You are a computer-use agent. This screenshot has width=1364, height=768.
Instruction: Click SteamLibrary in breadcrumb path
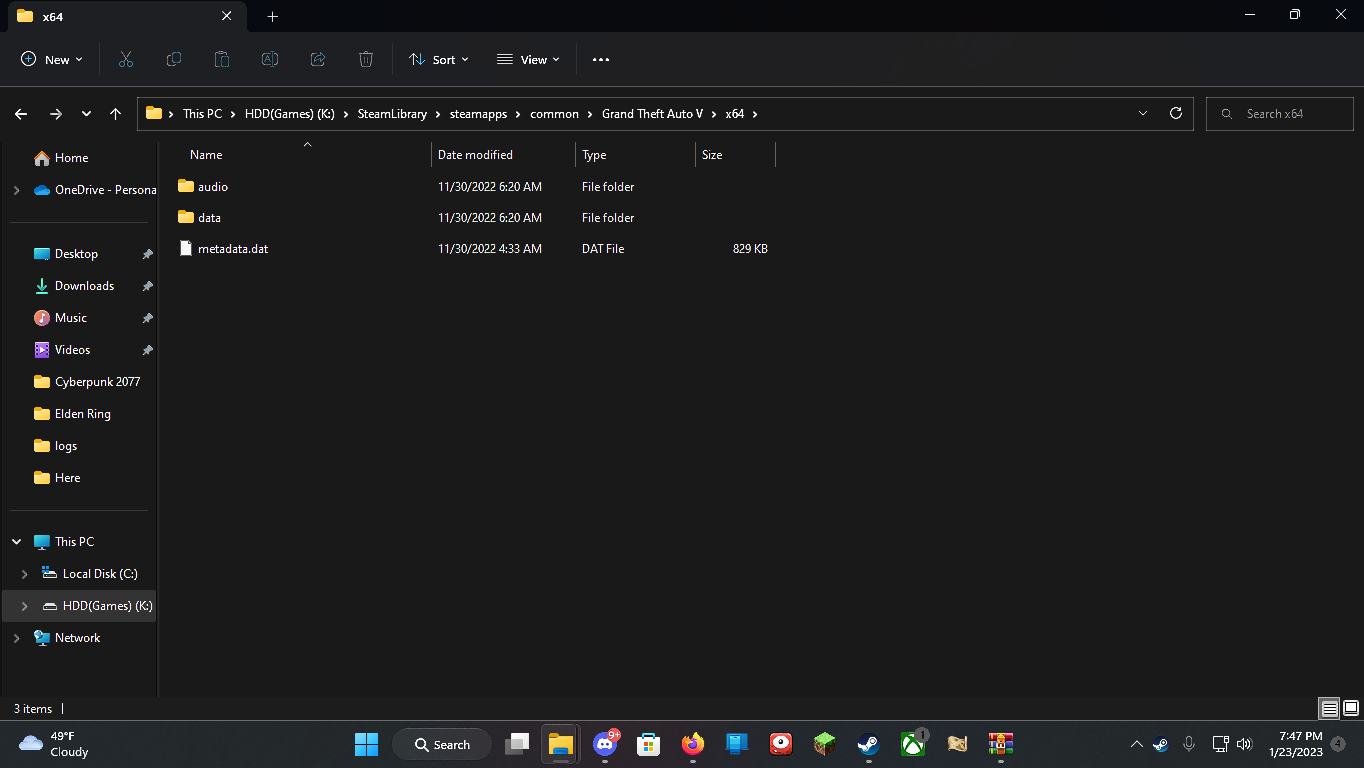click(392, 114)
